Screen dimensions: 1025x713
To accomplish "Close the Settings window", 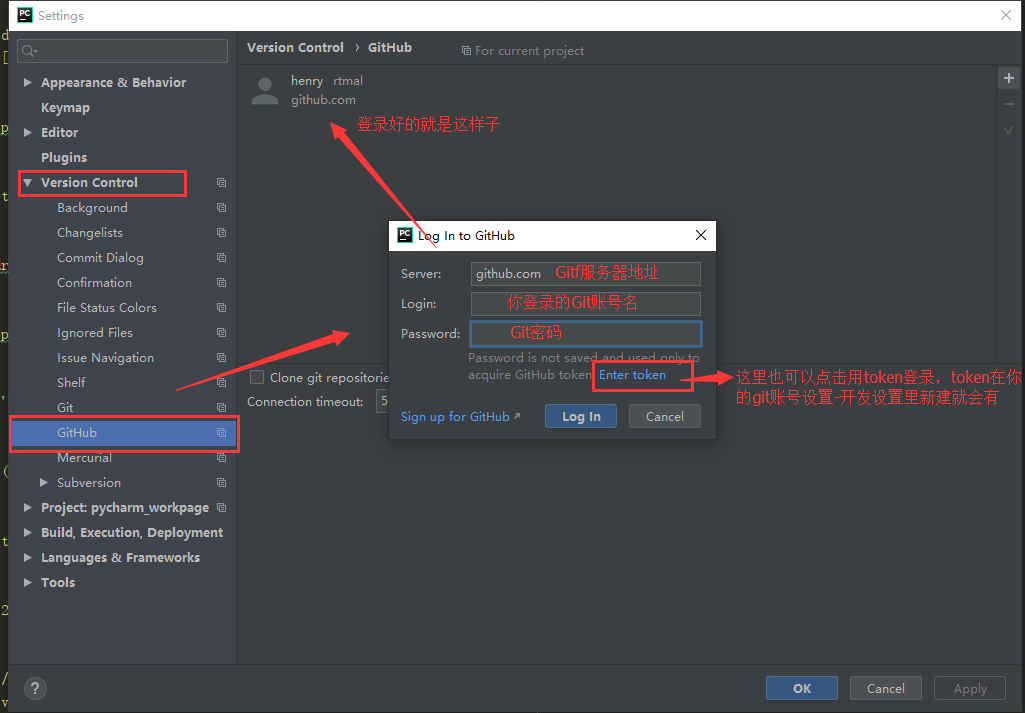I will [1006, 15].
